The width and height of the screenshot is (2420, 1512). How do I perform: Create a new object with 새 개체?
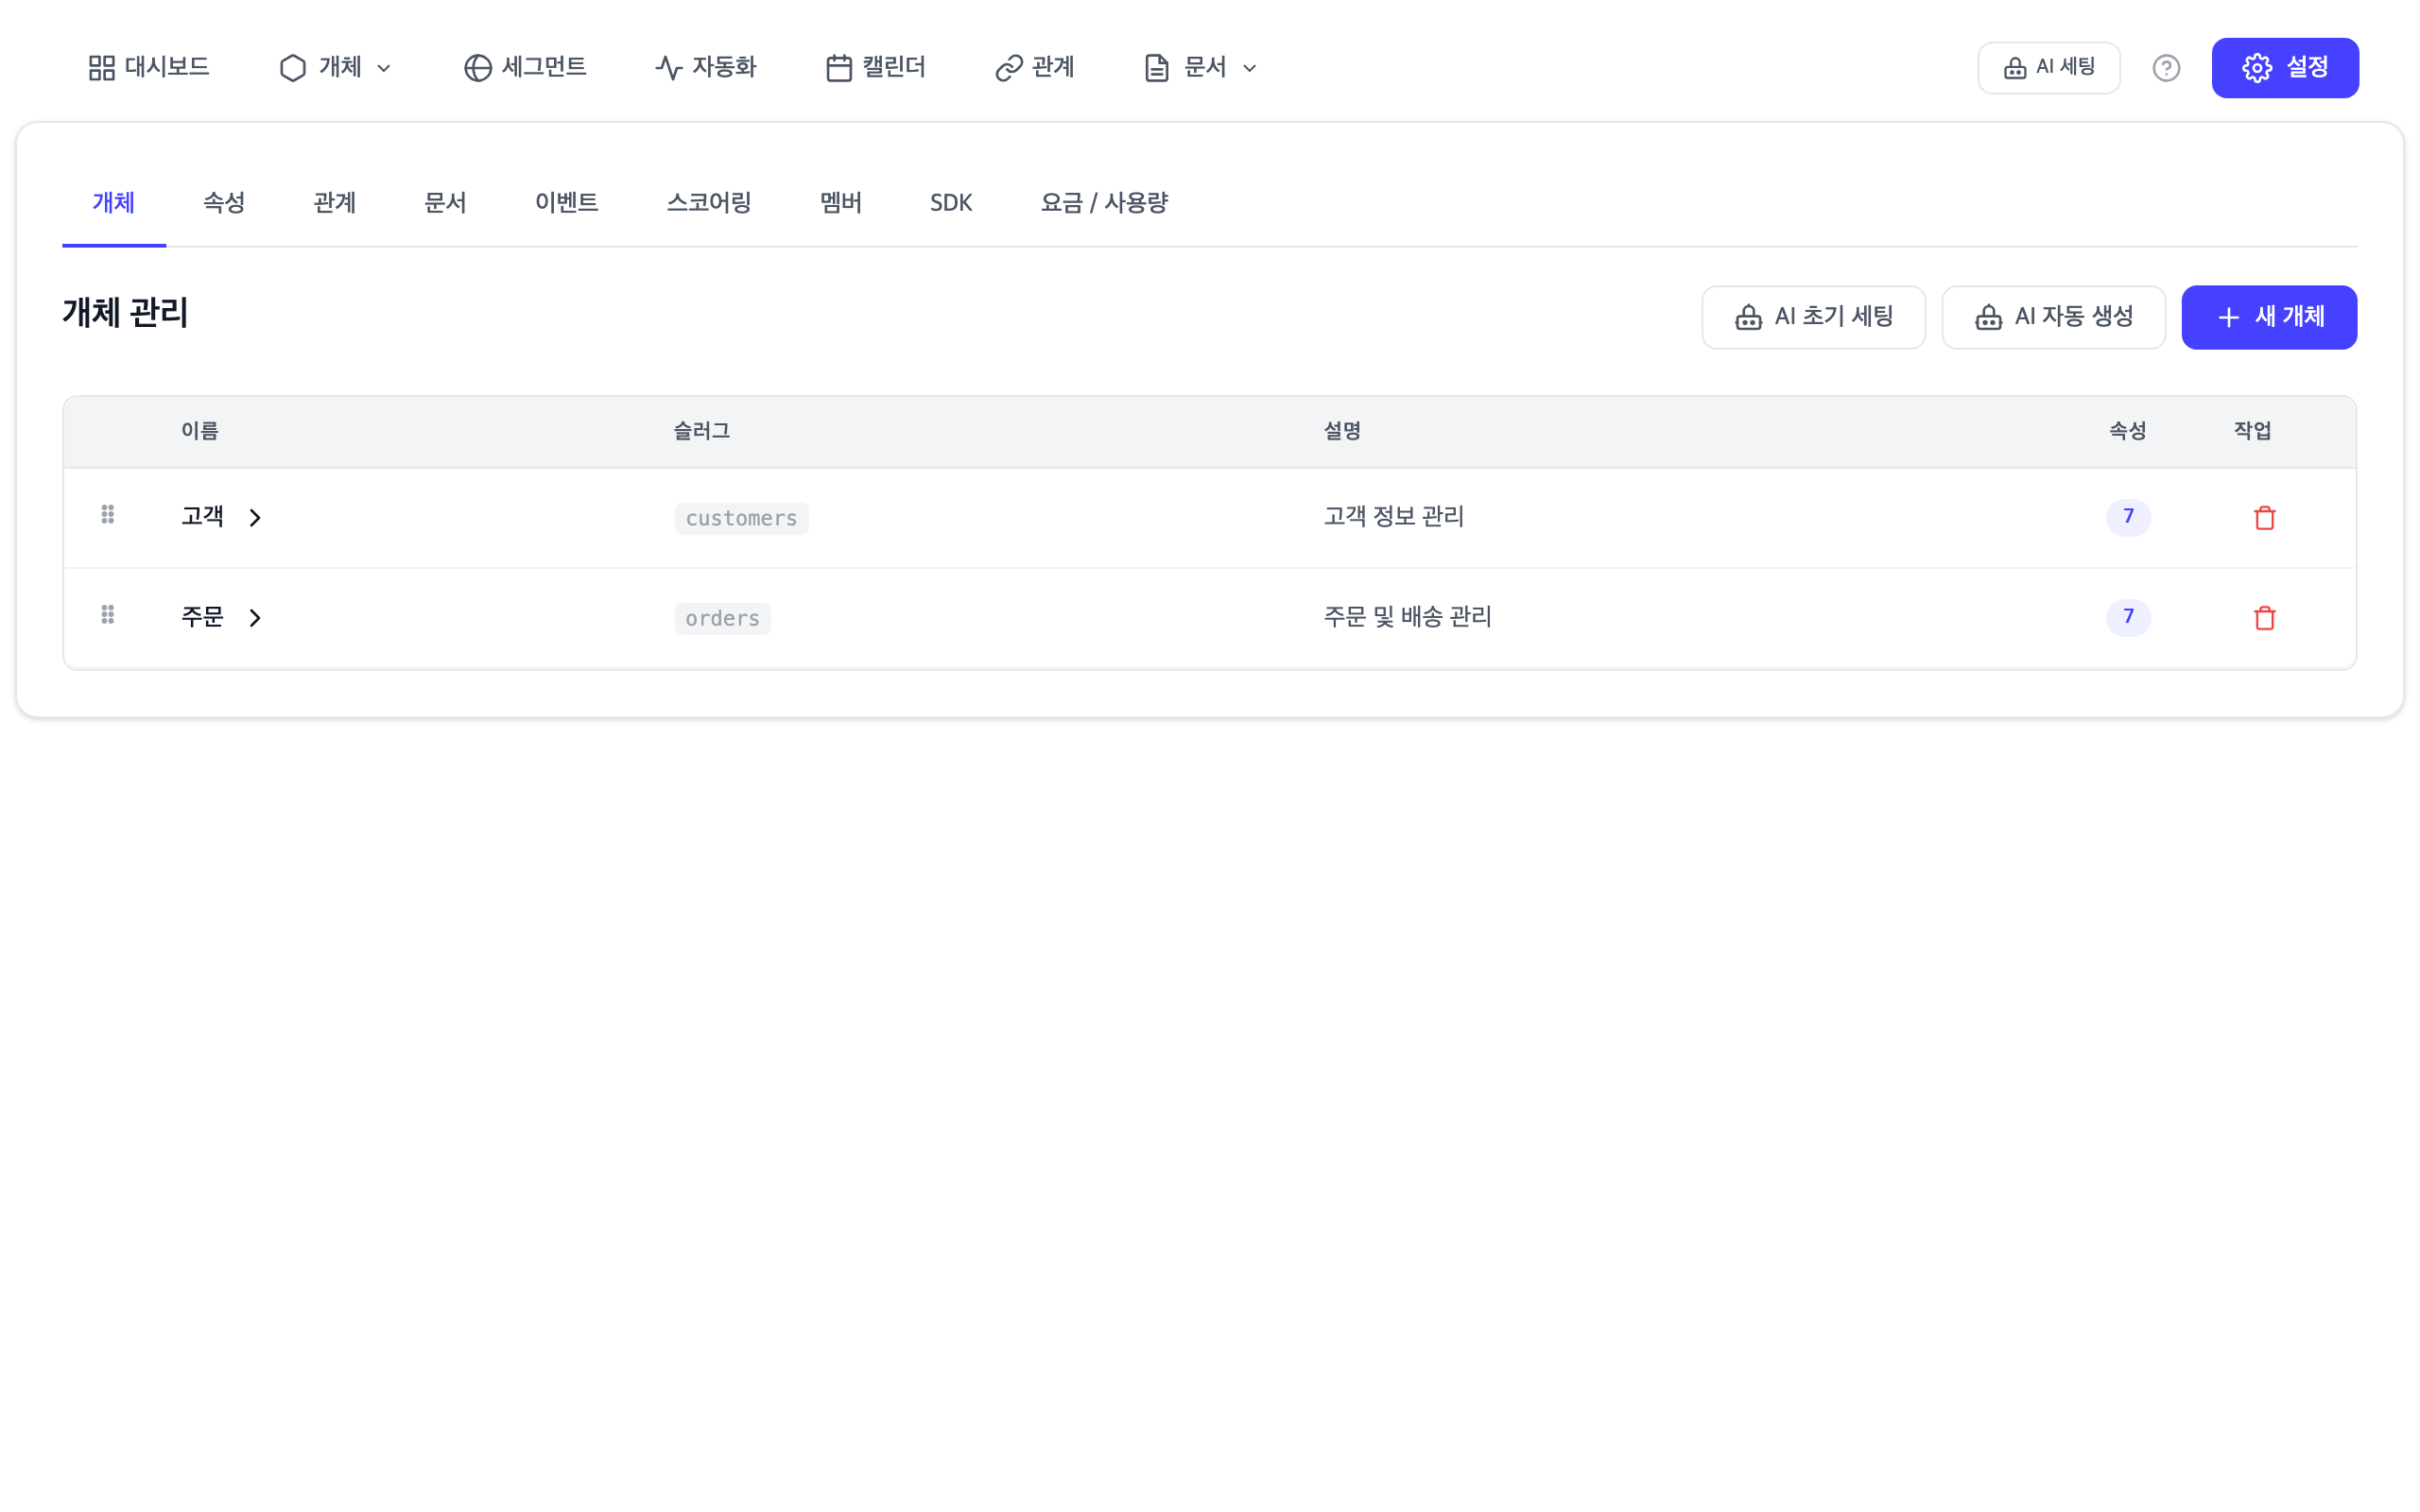(2269, 317)
